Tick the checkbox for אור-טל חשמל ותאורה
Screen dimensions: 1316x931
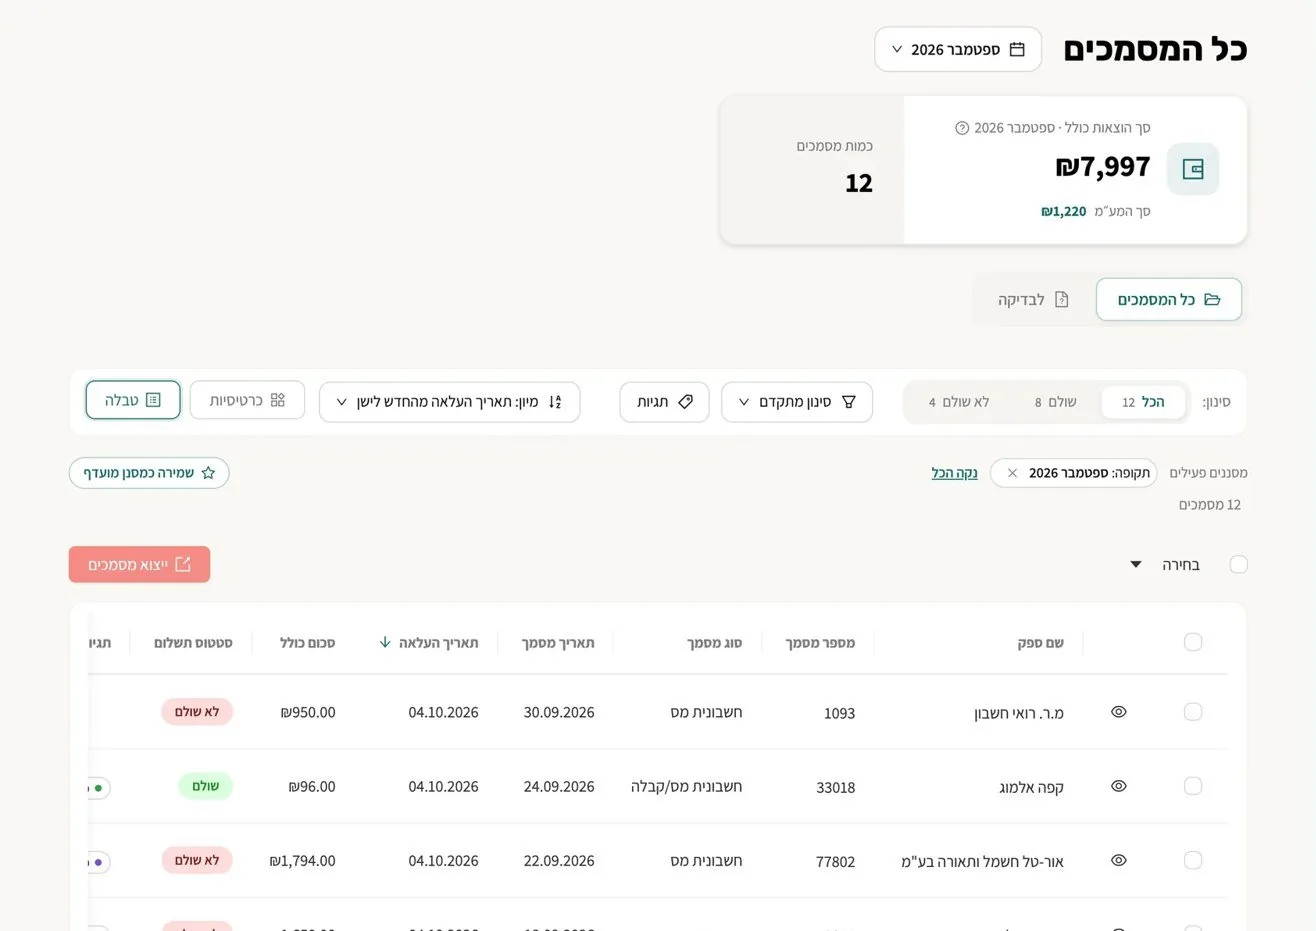click(x=1193, y=860)
